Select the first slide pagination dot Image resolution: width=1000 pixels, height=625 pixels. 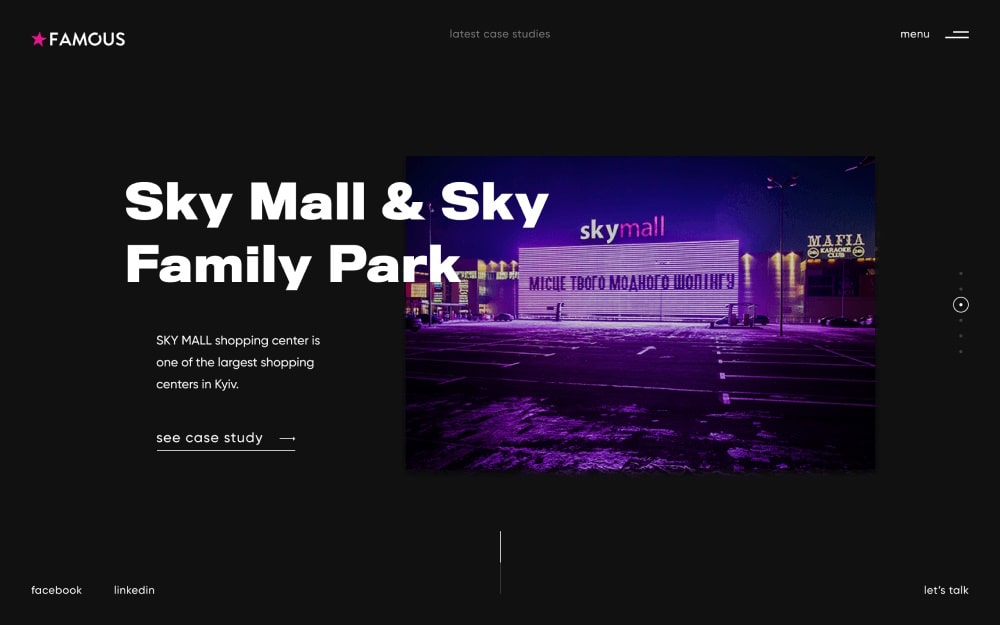pyautogui.click(x=961, y=273)
